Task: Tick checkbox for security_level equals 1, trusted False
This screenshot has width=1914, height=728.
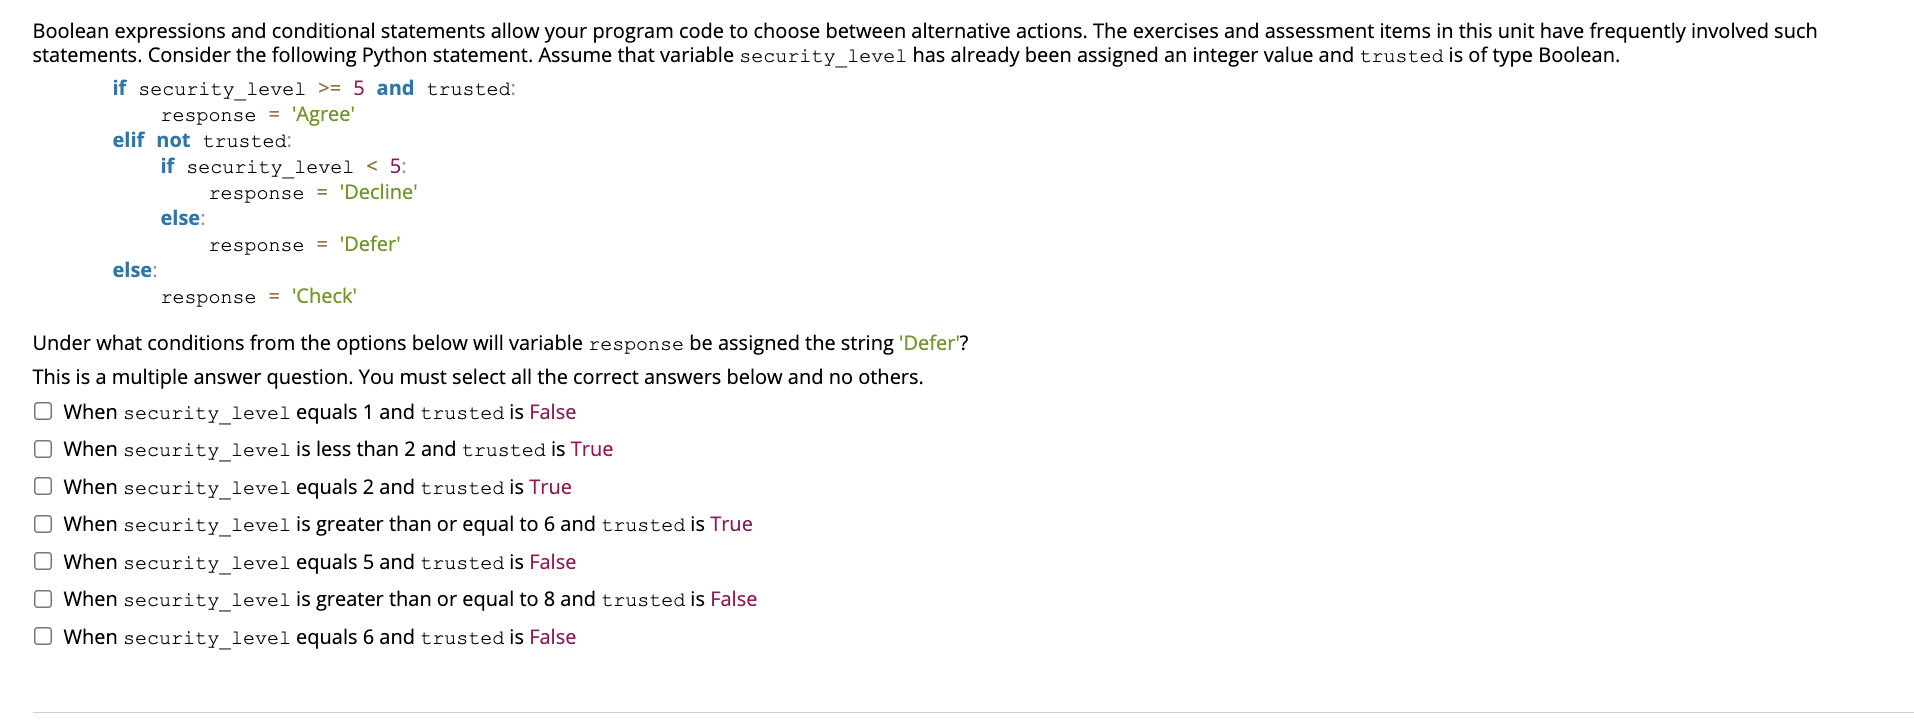Action: coord(43,411)
